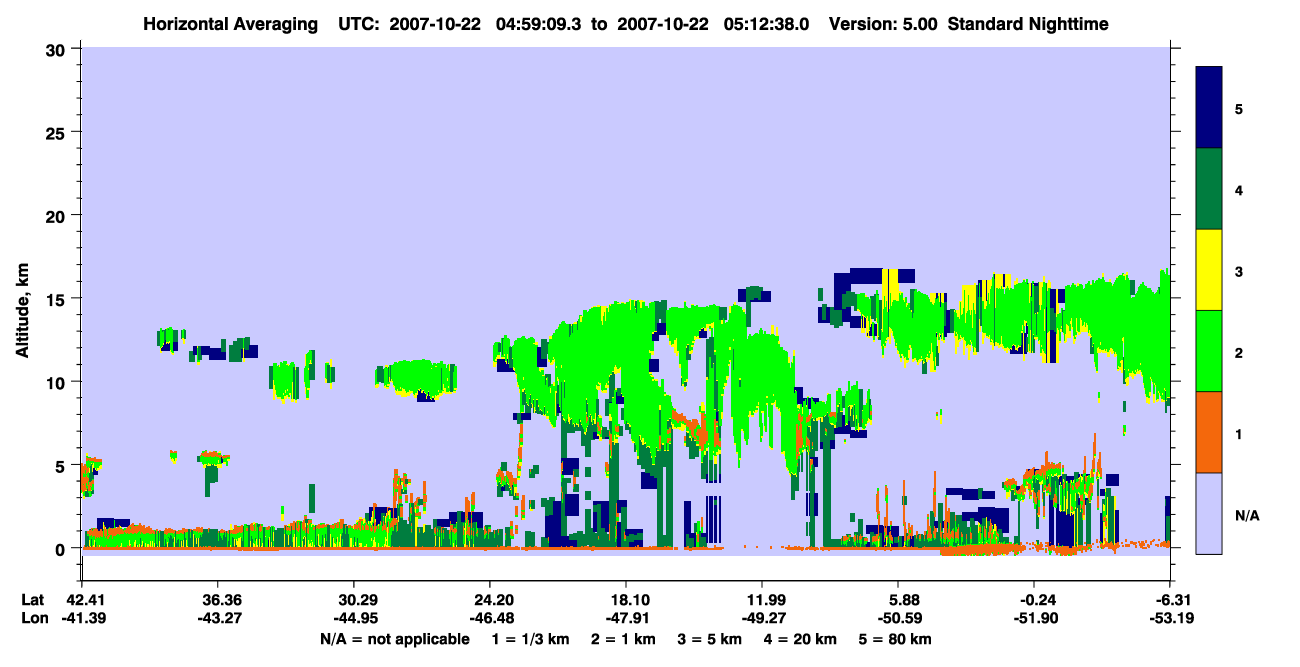Click the dark blue level 5 color swatch
1300x667 pixels.
point(1209,108)
